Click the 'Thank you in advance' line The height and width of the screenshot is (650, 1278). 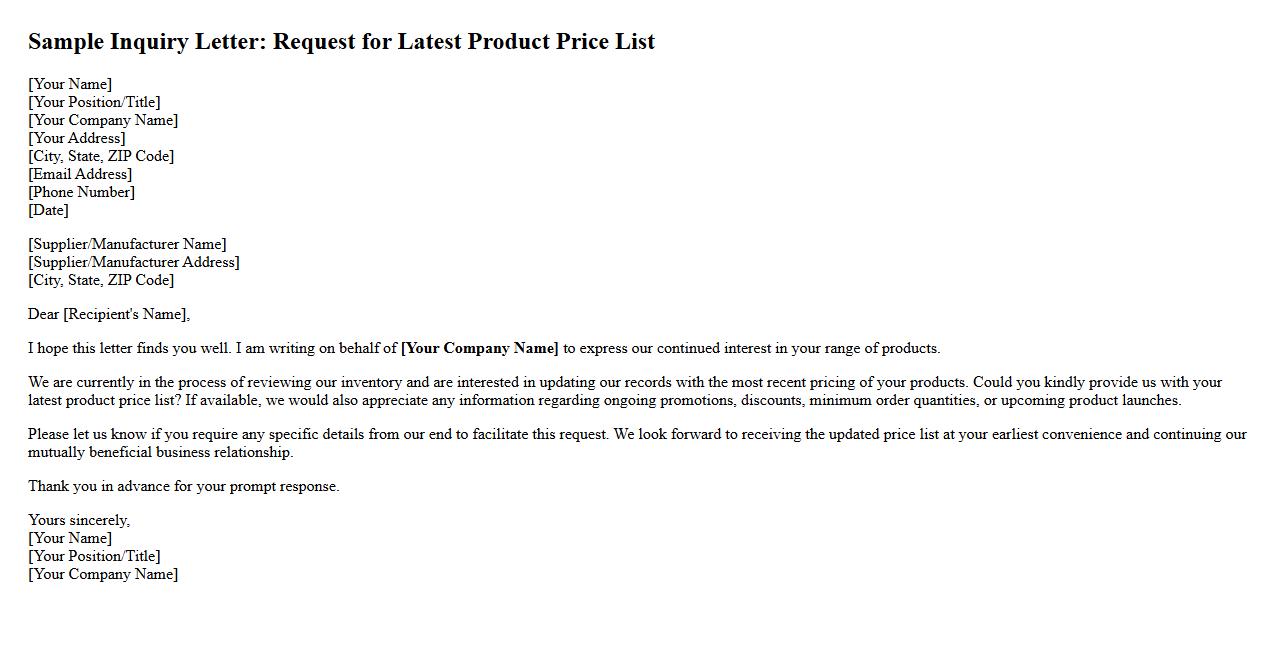tap(184, 486)
